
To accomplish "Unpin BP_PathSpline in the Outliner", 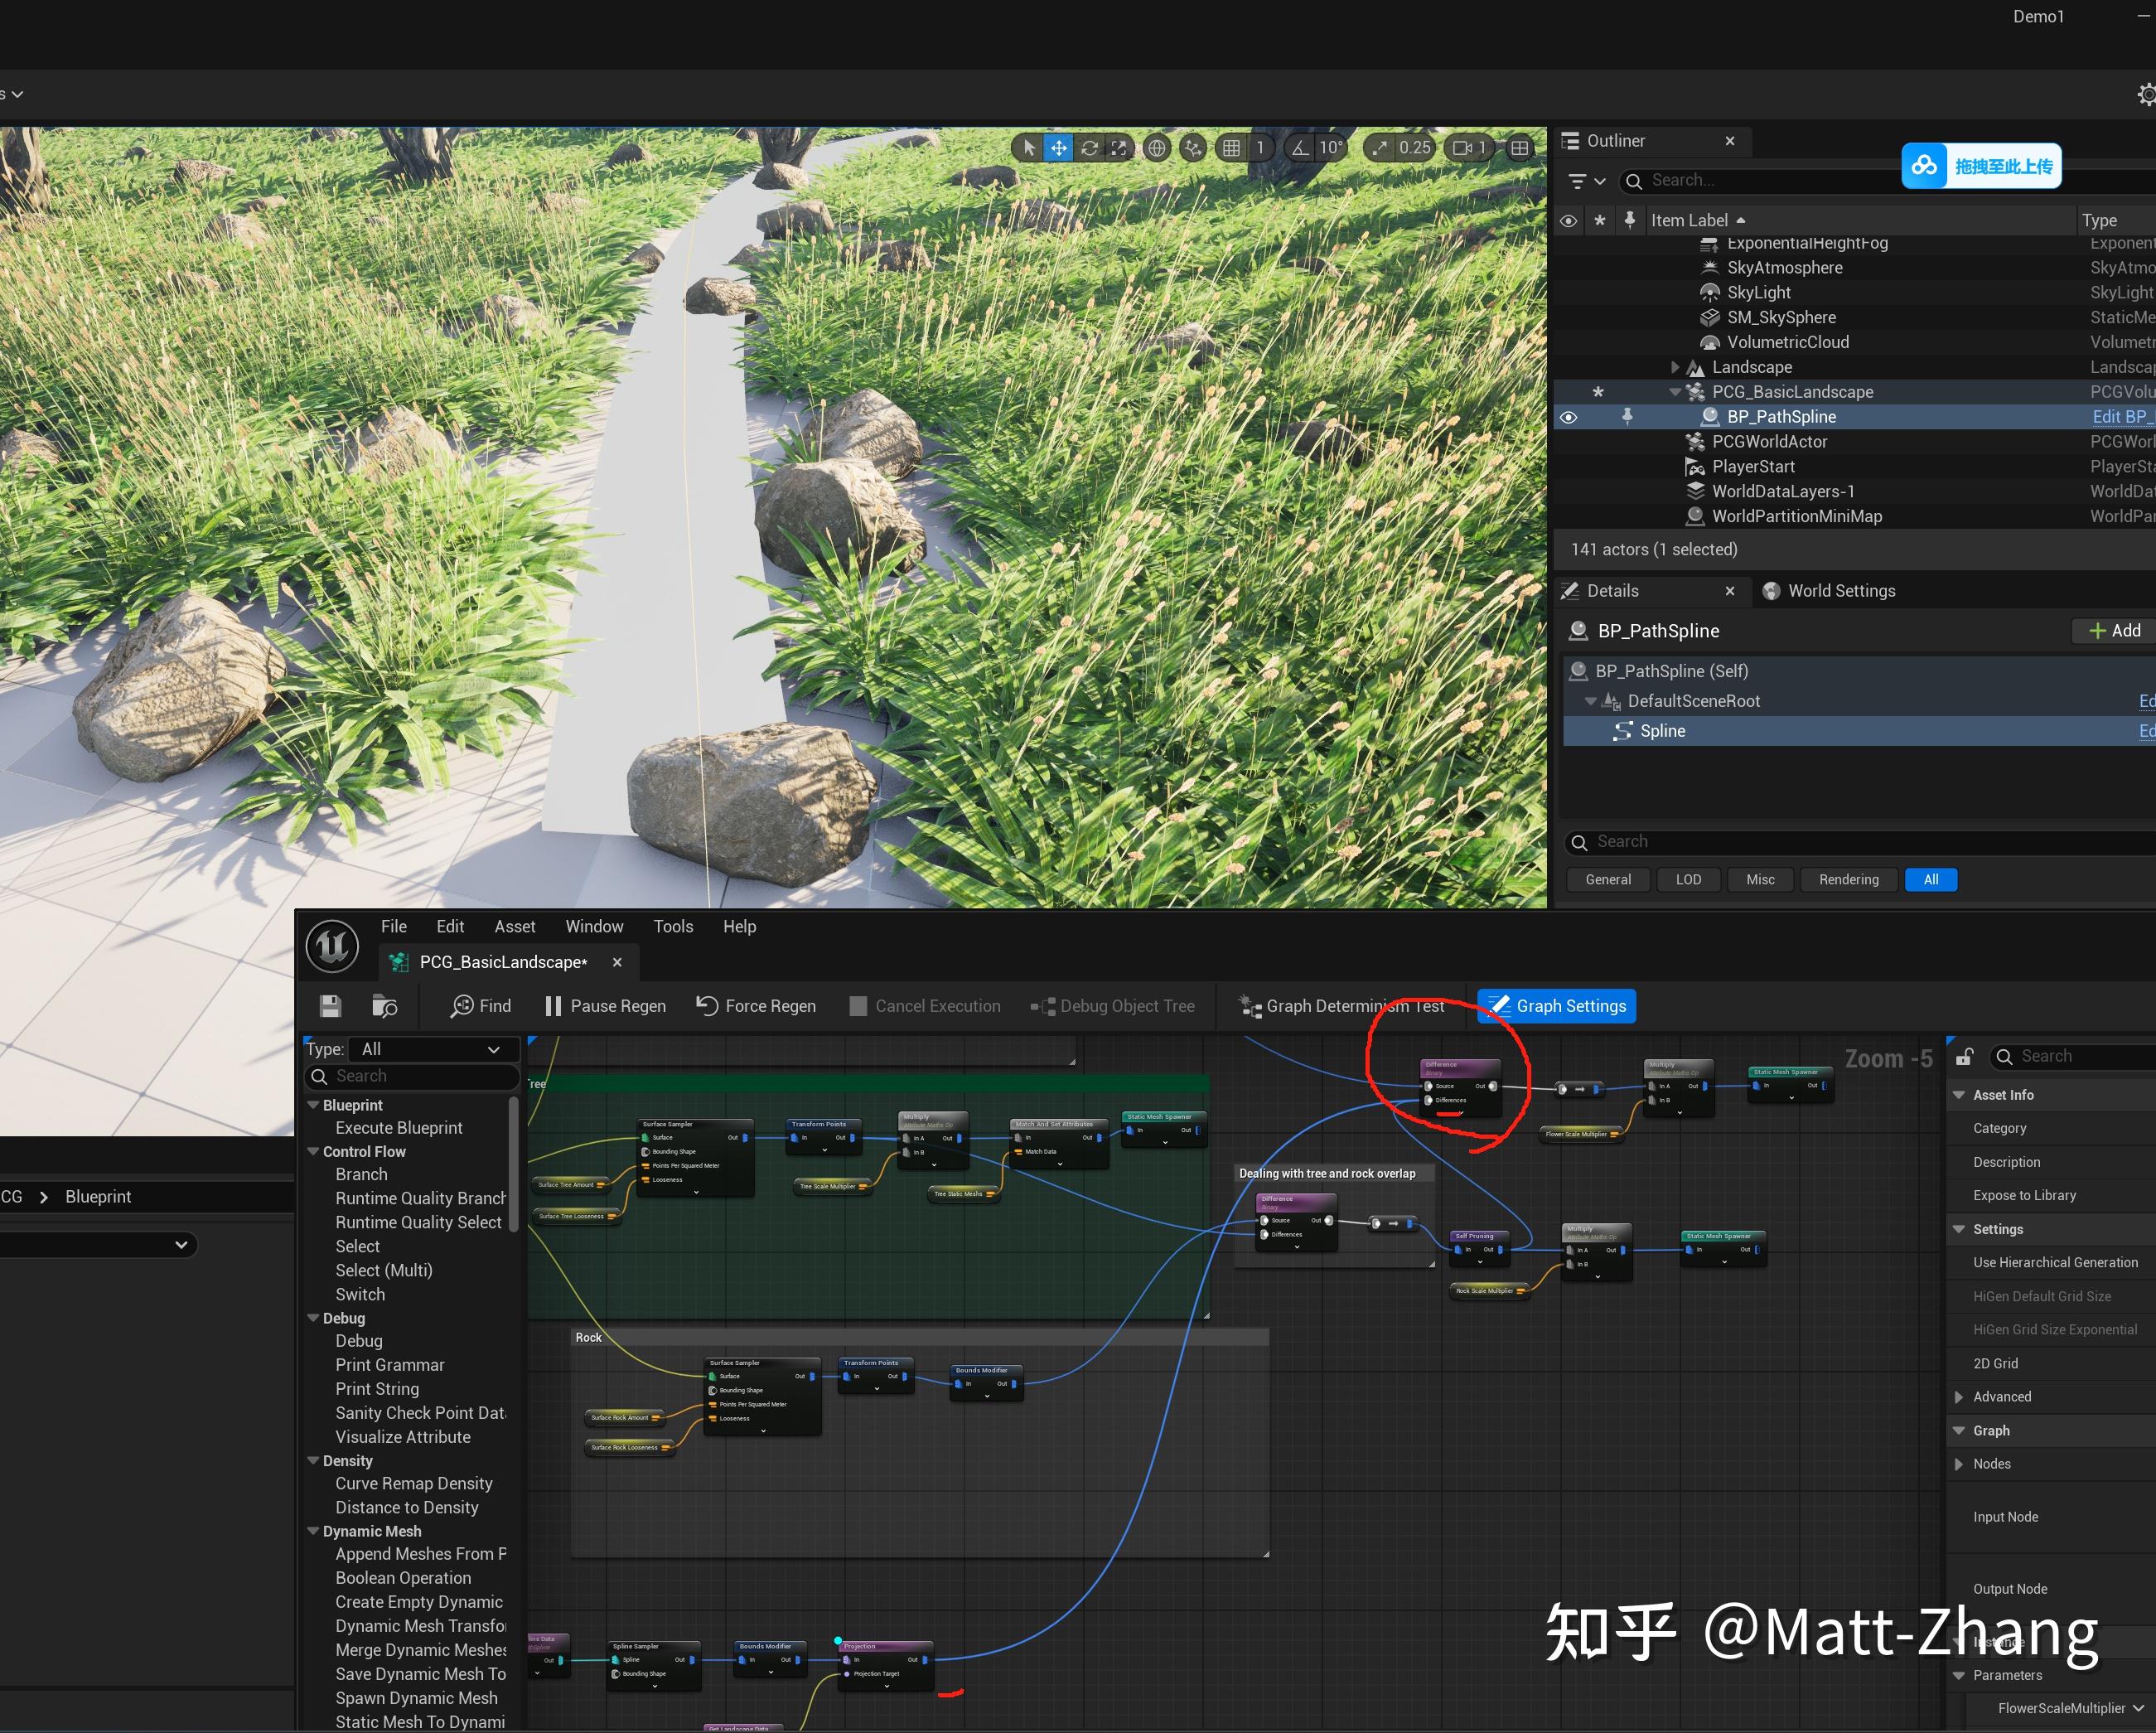I will [1629, 417].
